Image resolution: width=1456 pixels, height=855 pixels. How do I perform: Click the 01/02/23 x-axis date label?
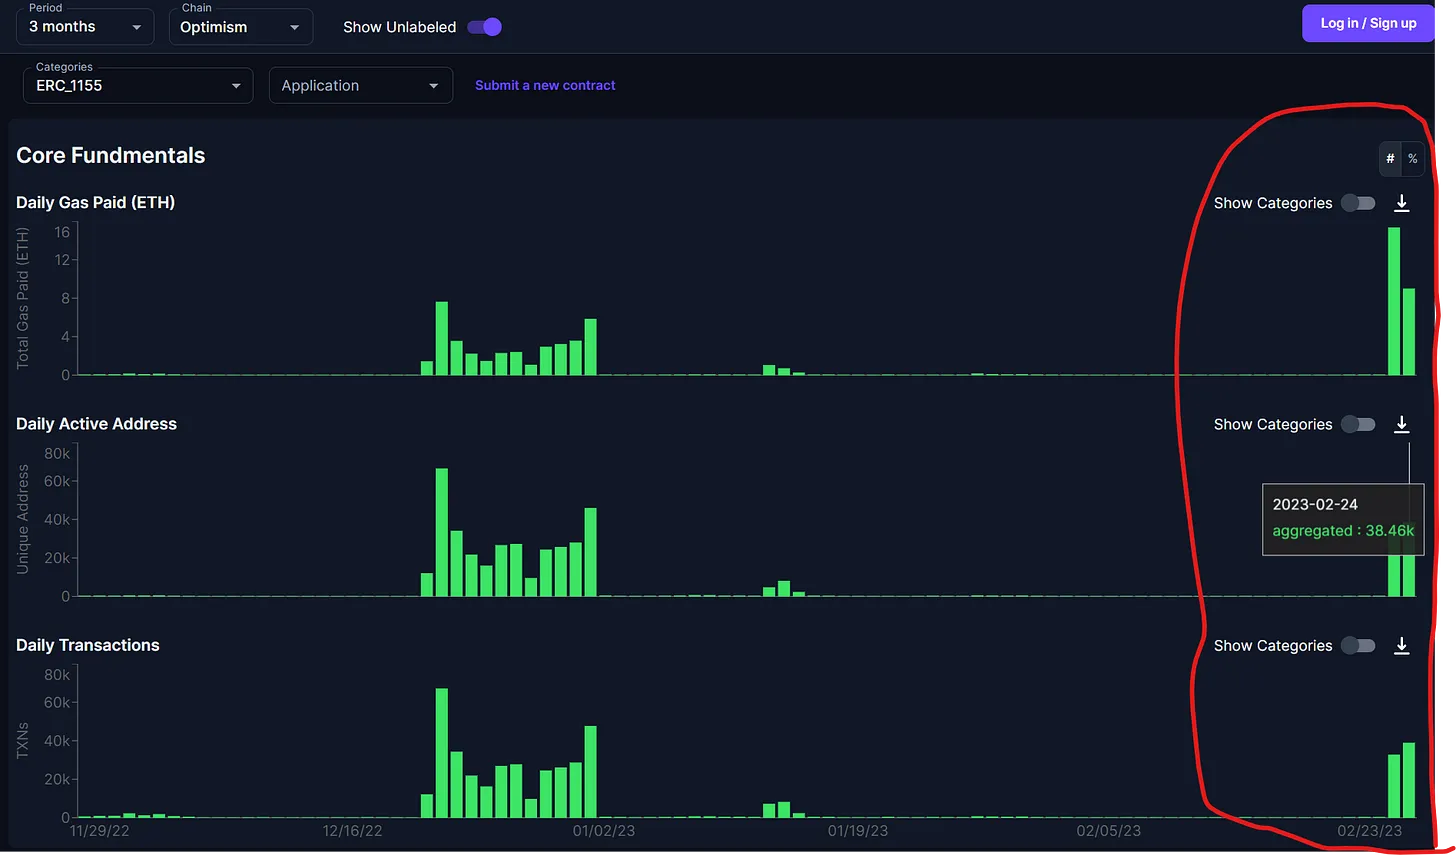tap(604, 831)
